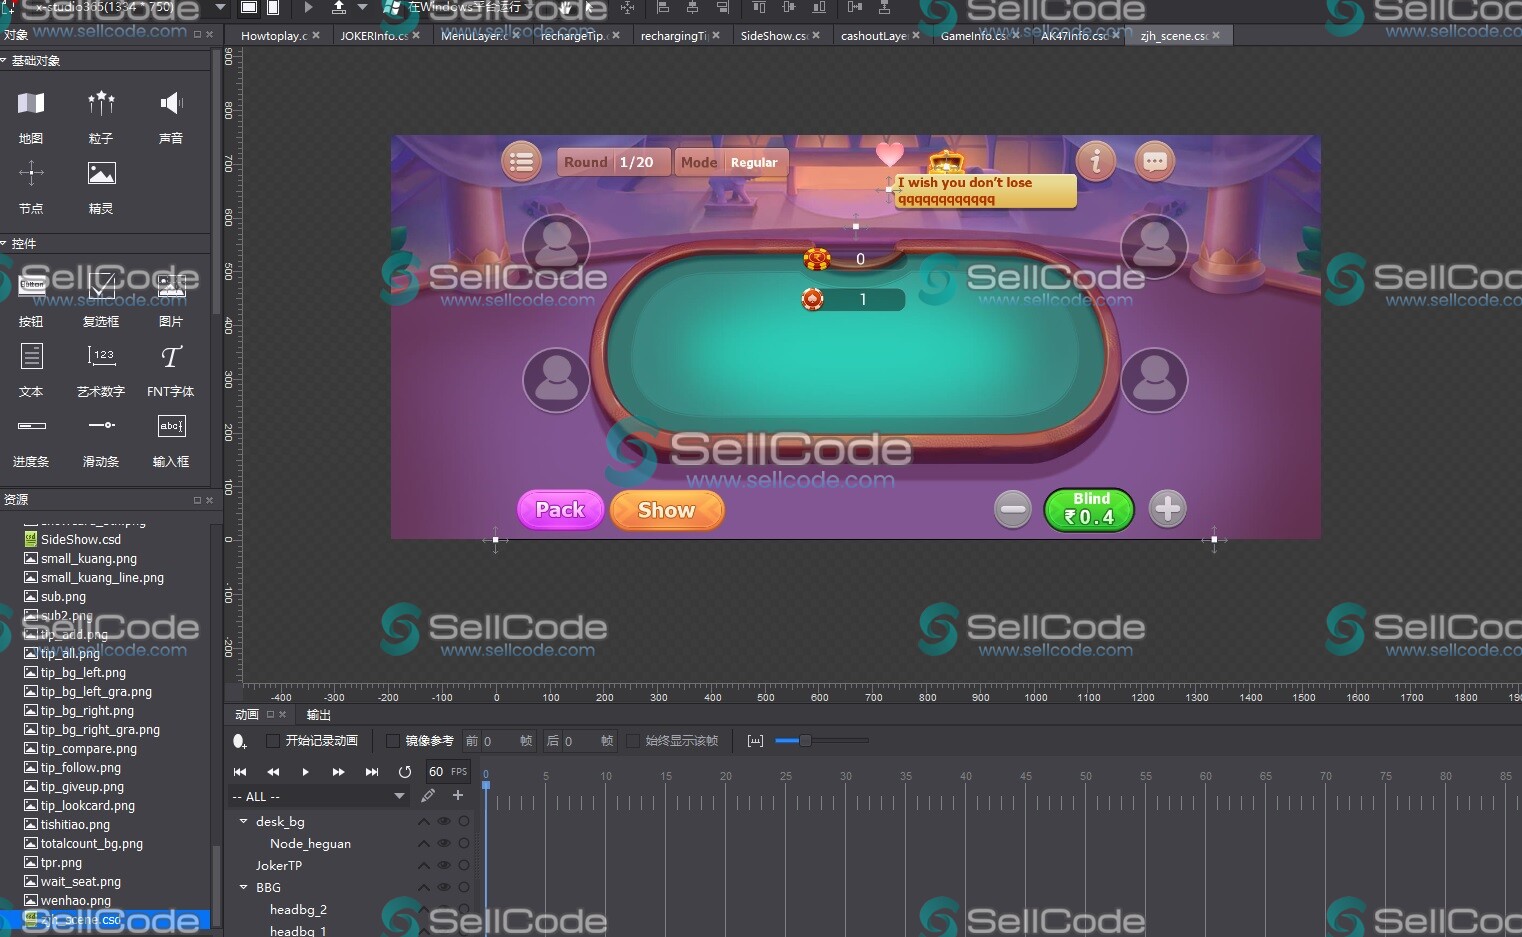Enable 开始记录动画 record animation checkbox
The height and width of the screenshot is (937, 1522).
point(273,741)
